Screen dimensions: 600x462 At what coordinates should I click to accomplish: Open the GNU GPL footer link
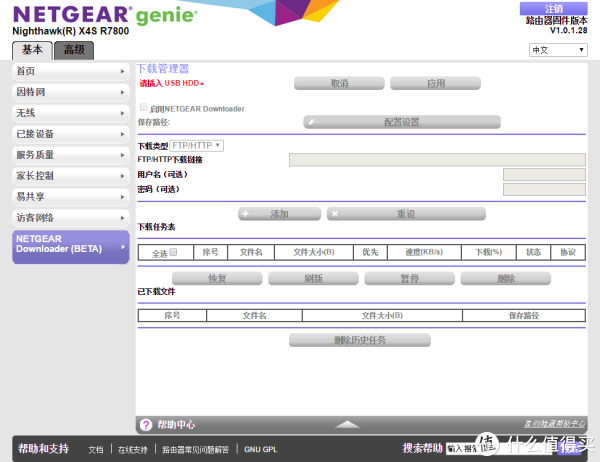tap(261, 449)
